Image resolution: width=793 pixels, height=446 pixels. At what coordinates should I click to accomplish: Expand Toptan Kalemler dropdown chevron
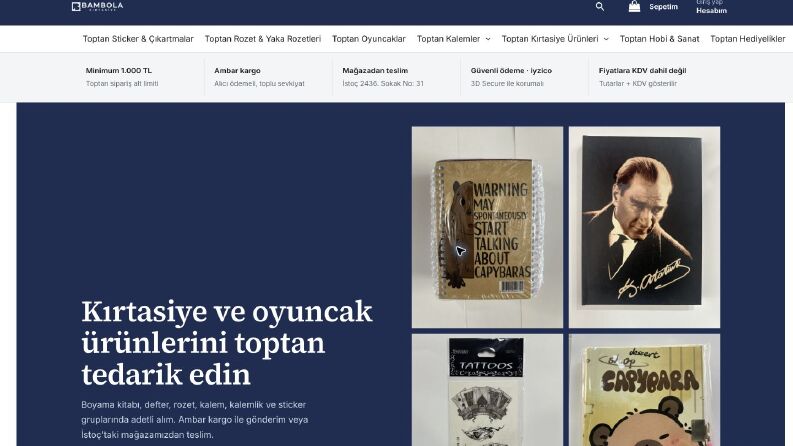(488, 39)
